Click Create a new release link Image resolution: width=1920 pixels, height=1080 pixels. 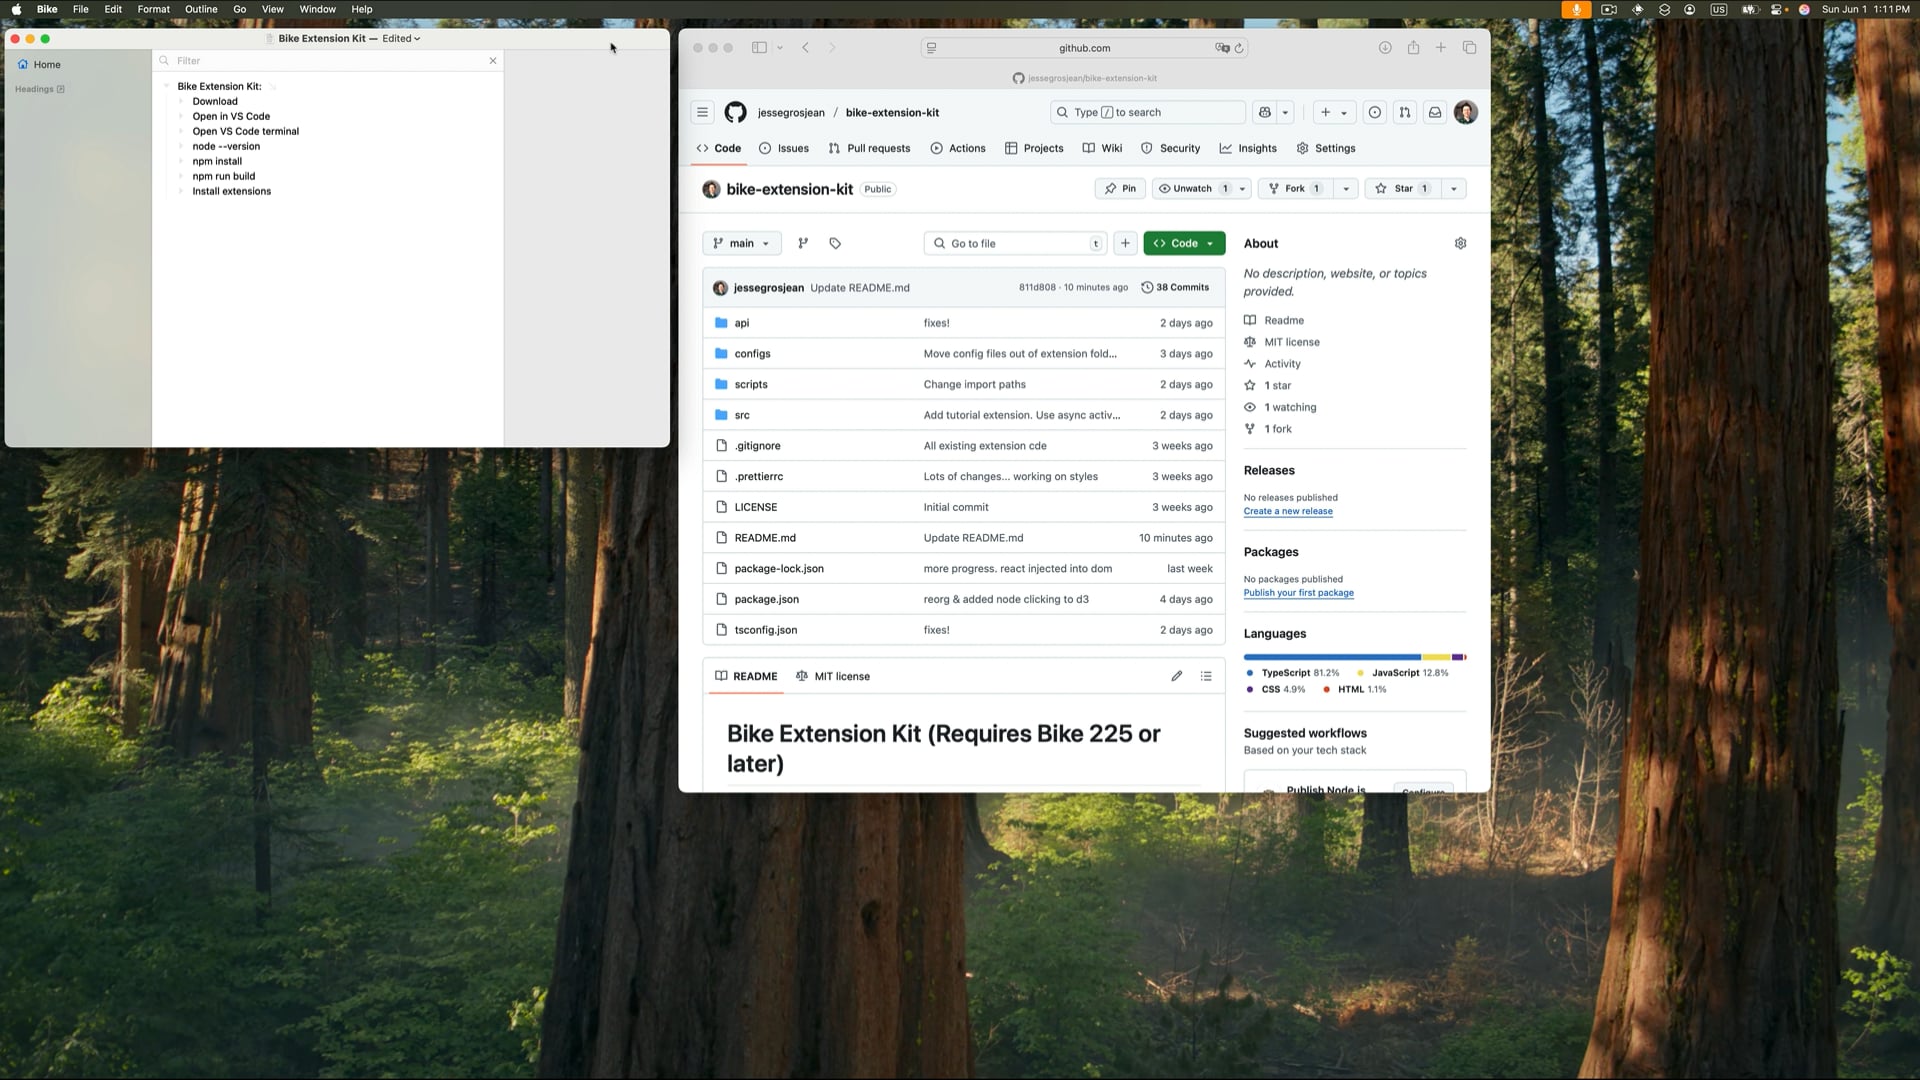point(1288,511)
